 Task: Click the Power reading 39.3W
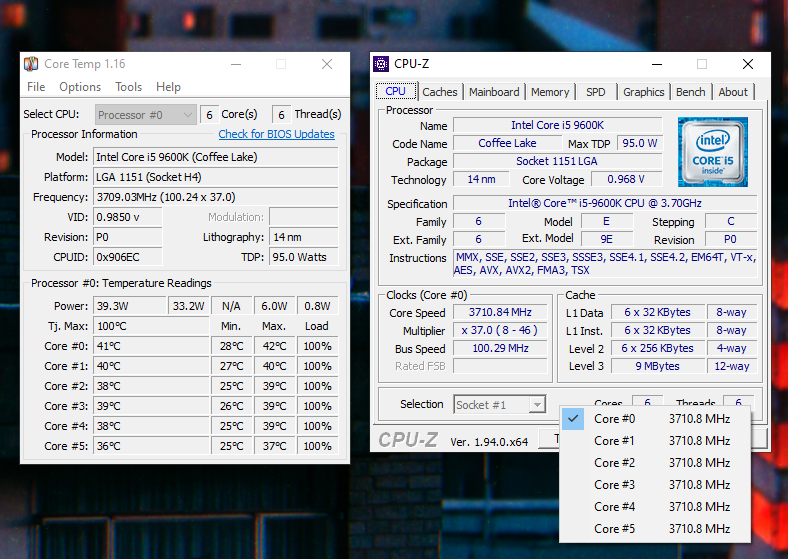tap(130, 306)
